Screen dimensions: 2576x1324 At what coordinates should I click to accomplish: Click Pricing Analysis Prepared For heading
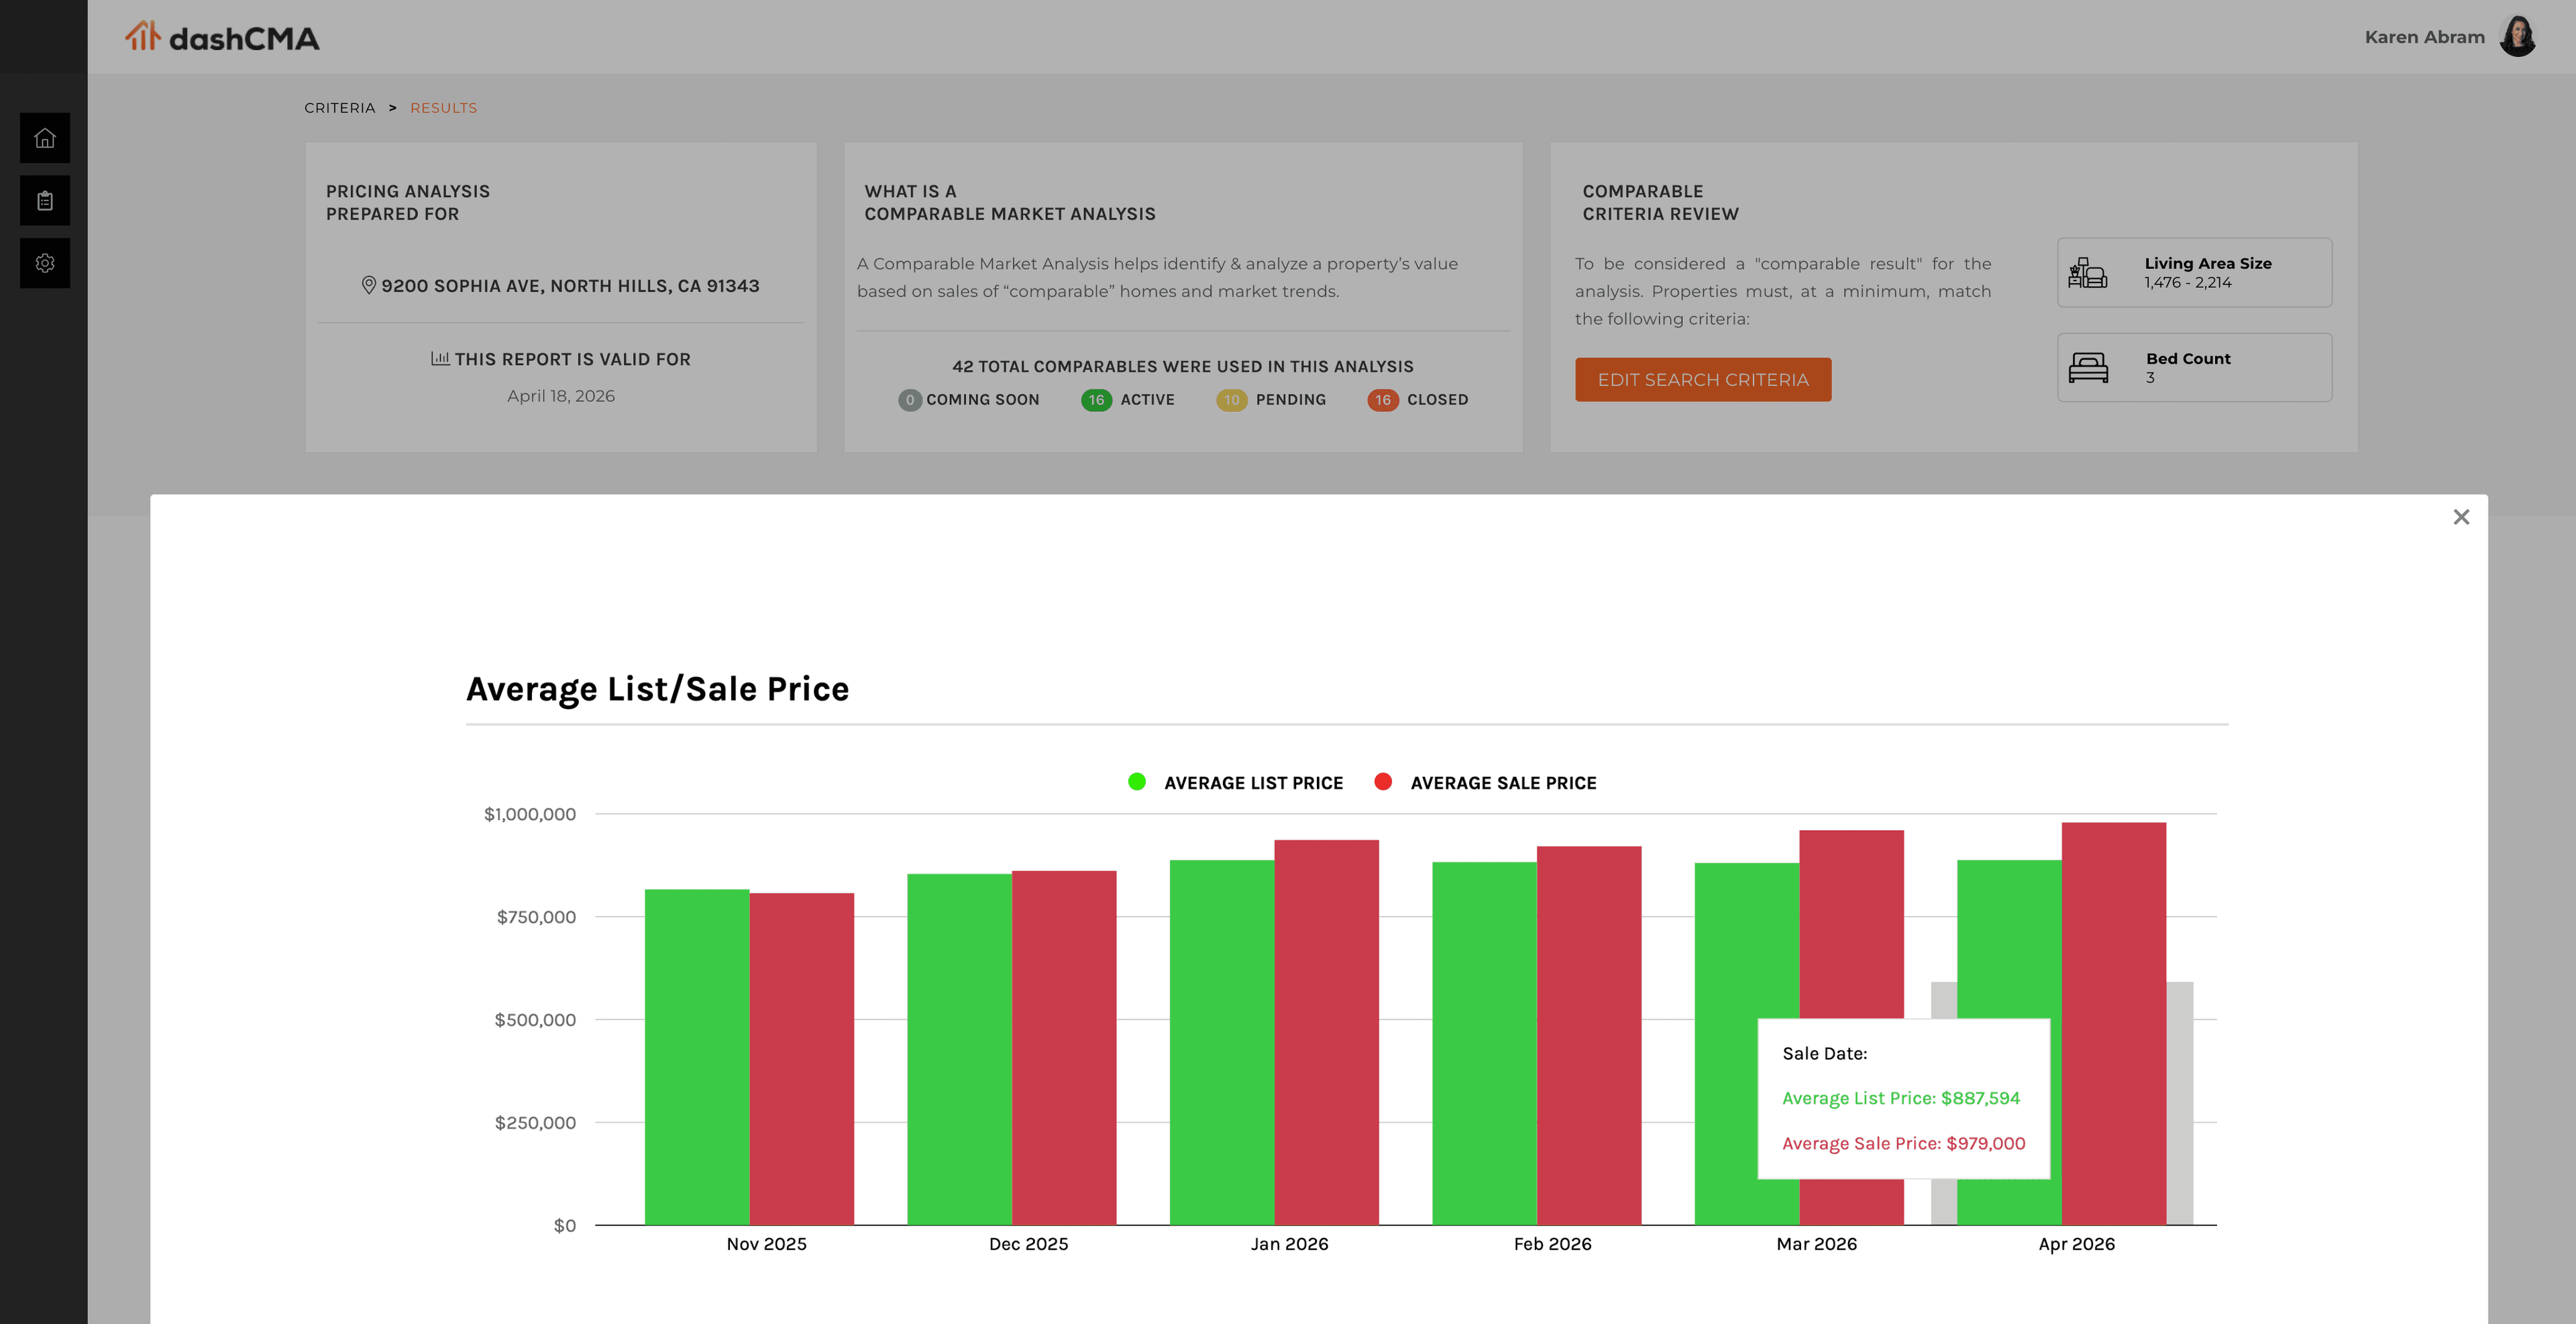408,202
